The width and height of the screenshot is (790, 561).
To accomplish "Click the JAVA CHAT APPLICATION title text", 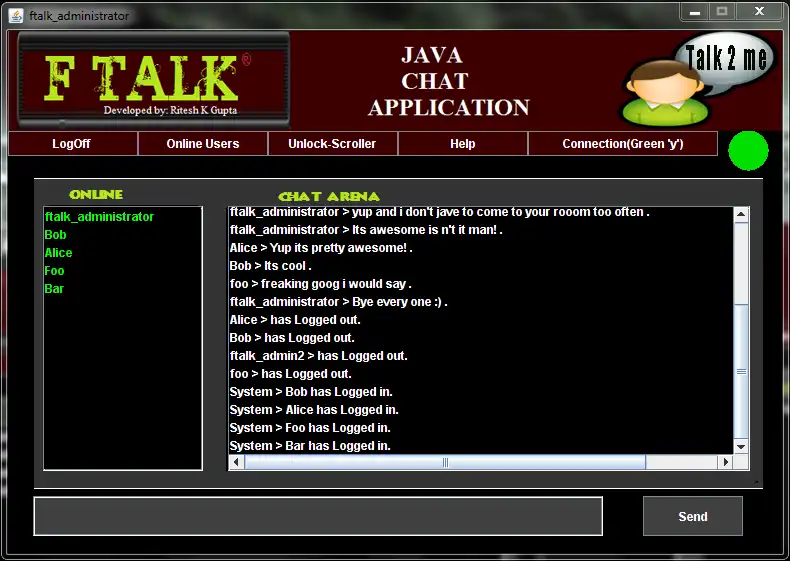I will [449, 82].
